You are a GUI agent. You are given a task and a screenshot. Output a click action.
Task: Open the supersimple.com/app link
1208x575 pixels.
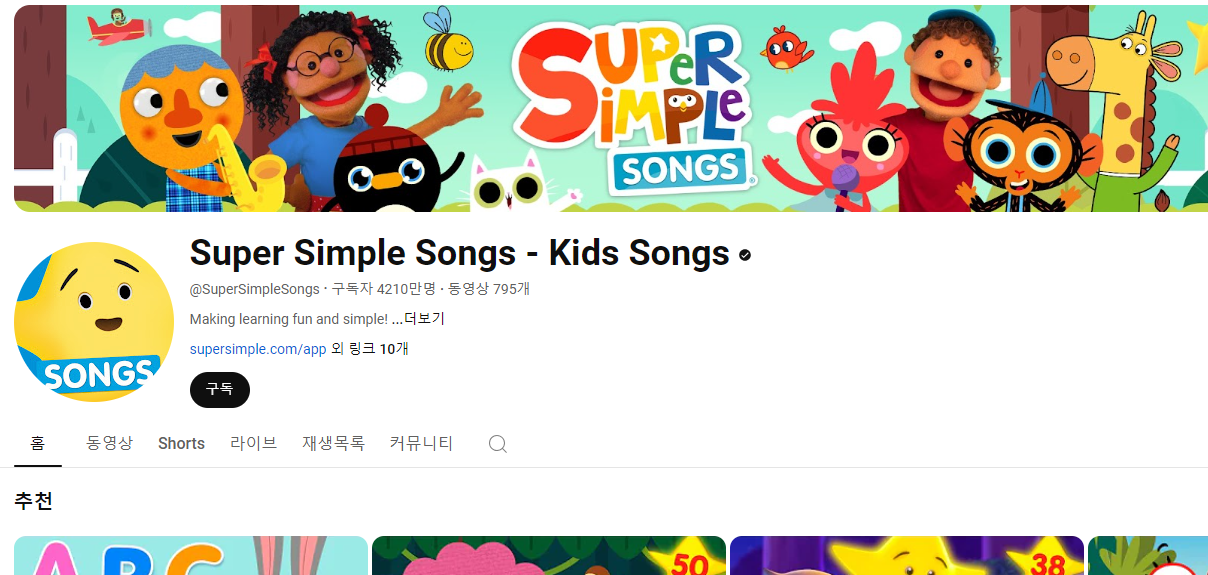[x=258, y=349]
